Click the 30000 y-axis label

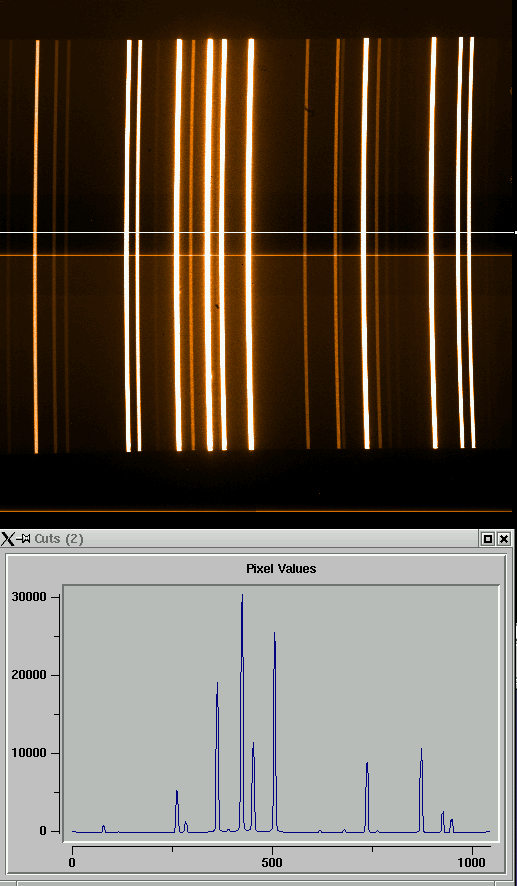coord(32,597)
